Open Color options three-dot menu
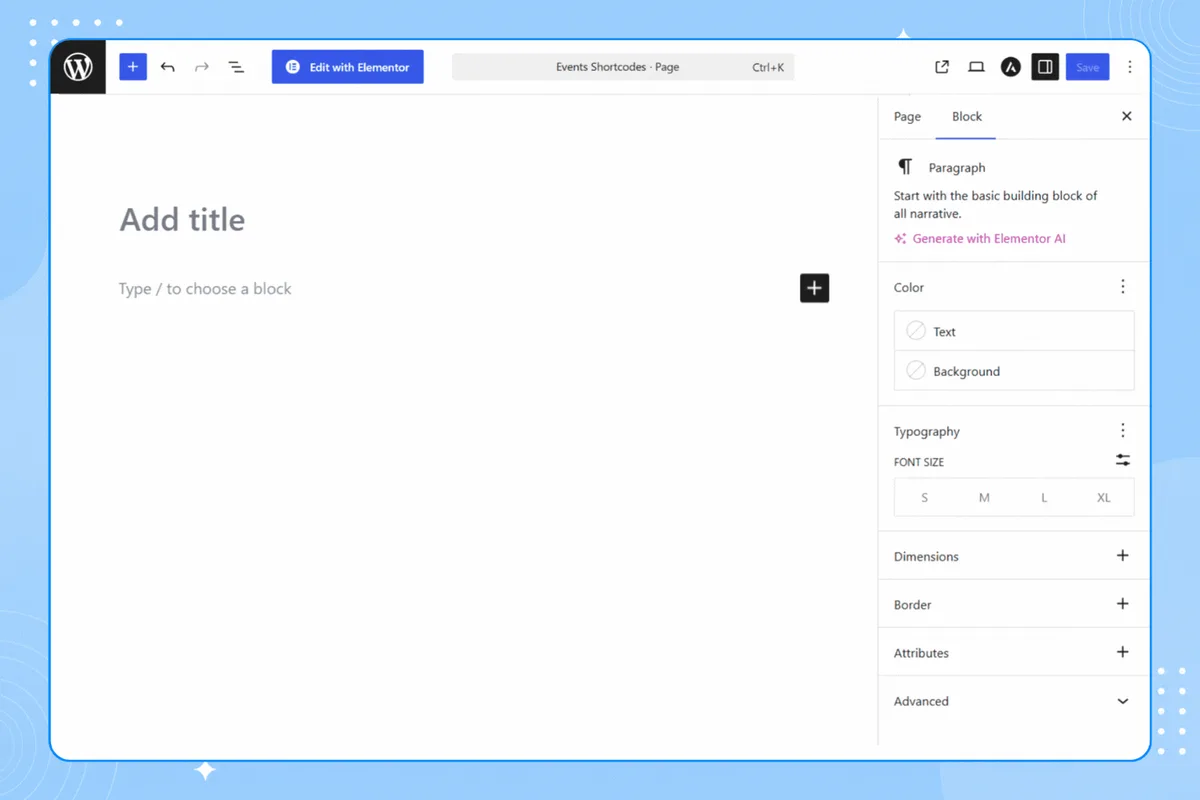The height and width of the screenshot is (800, 1200). tap(1123, 287)
